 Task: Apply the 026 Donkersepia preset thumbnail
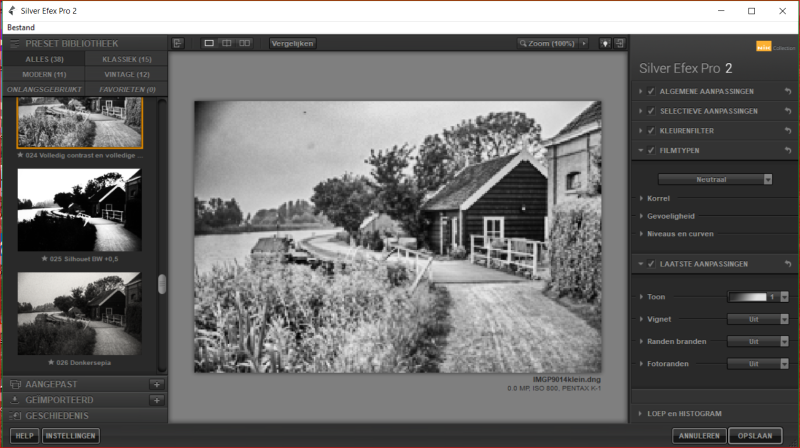point(80,313)
